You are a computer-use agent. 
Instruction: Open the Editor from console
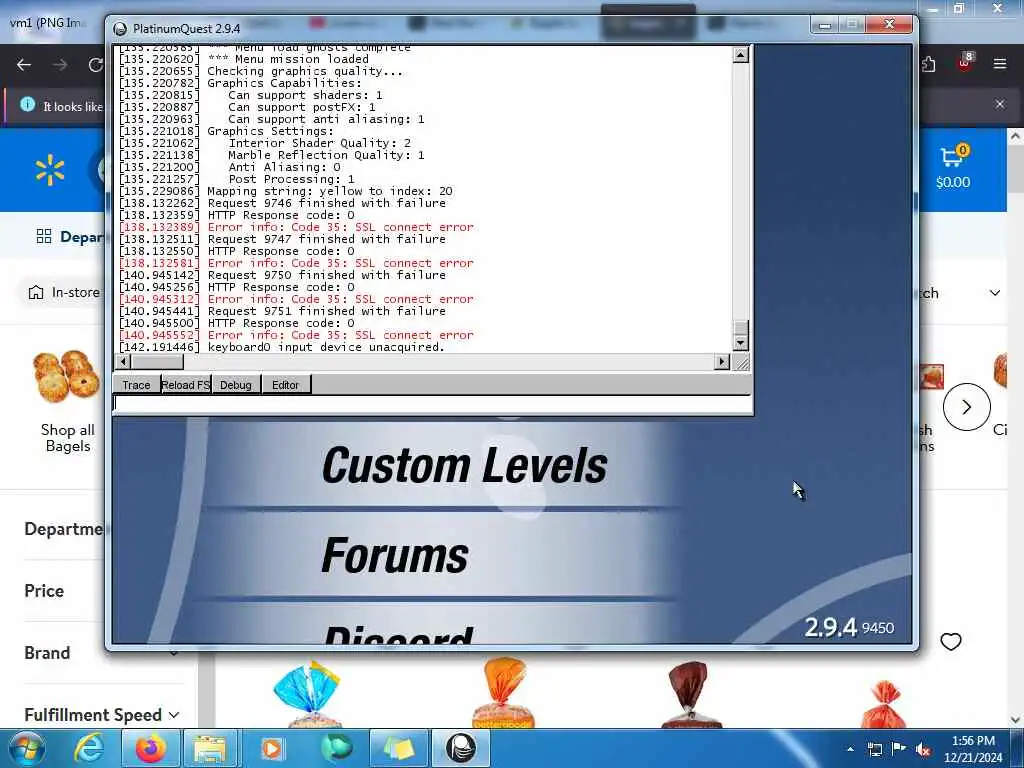(285, 385)
